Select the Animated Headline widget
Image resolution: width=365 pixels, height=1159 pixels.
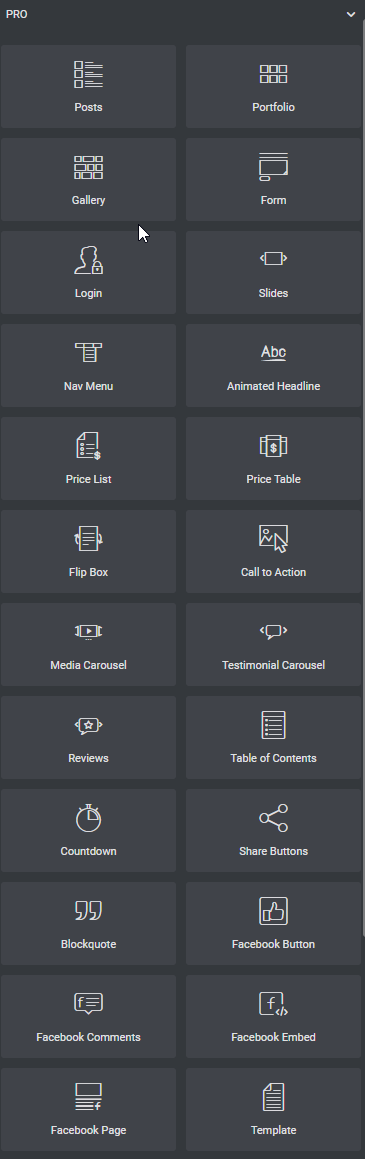[x=273, y=366]
